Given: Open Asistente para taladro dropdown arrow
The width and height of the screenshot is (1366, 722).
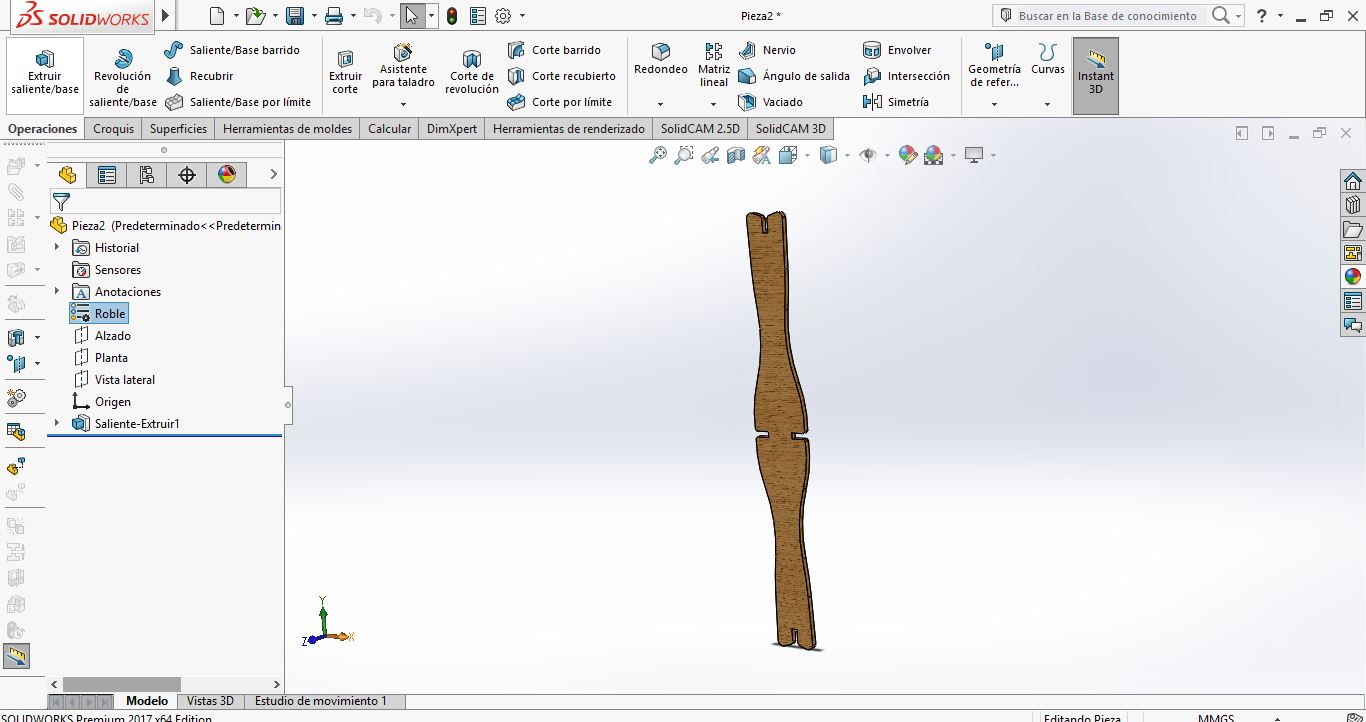Looking at the screenshot, I should 403,104.
